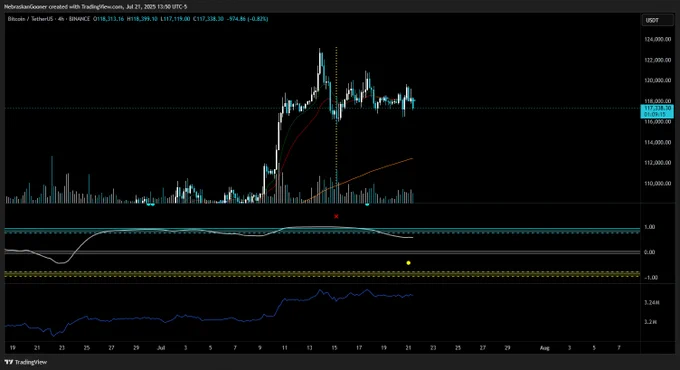Click the Aug label on time axis

pos(544,348)
